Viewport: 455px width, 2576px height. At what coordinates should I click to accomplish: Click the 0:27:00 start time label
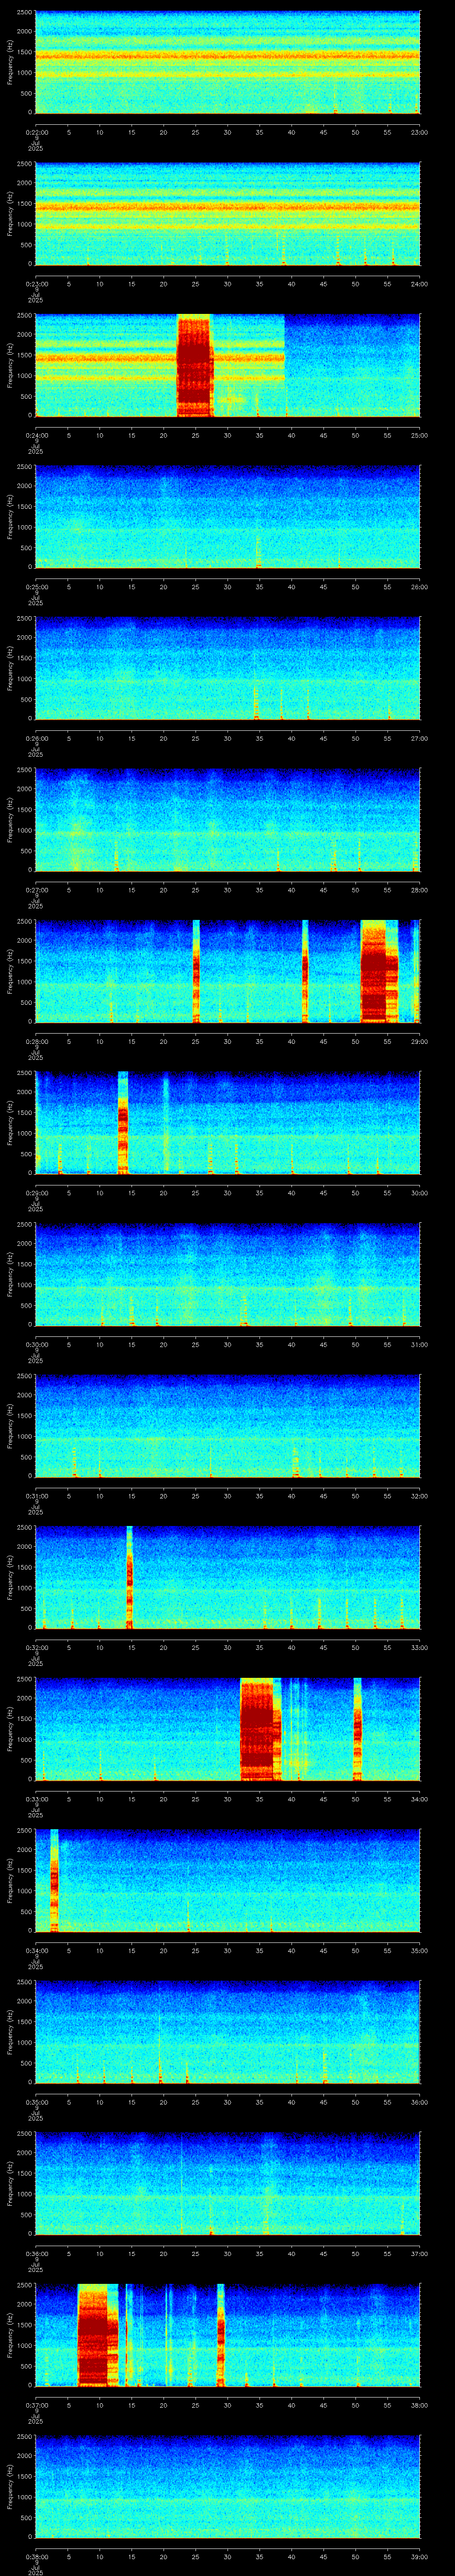36,890
